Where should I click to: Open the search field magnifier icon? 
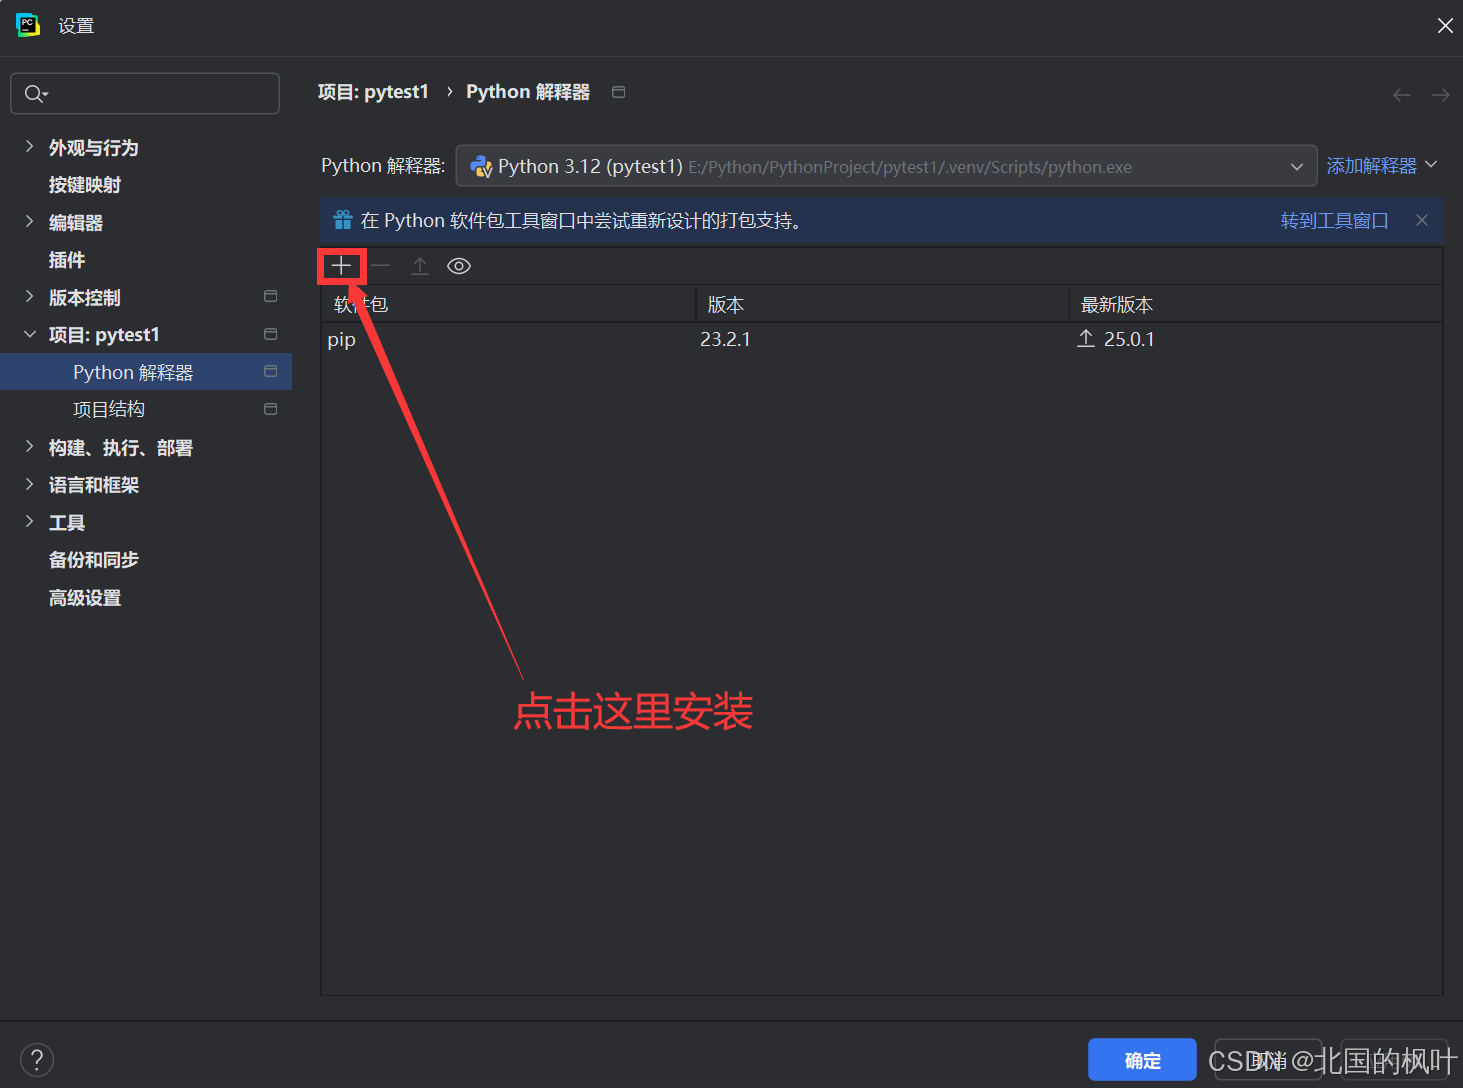[x=35, y=93]
